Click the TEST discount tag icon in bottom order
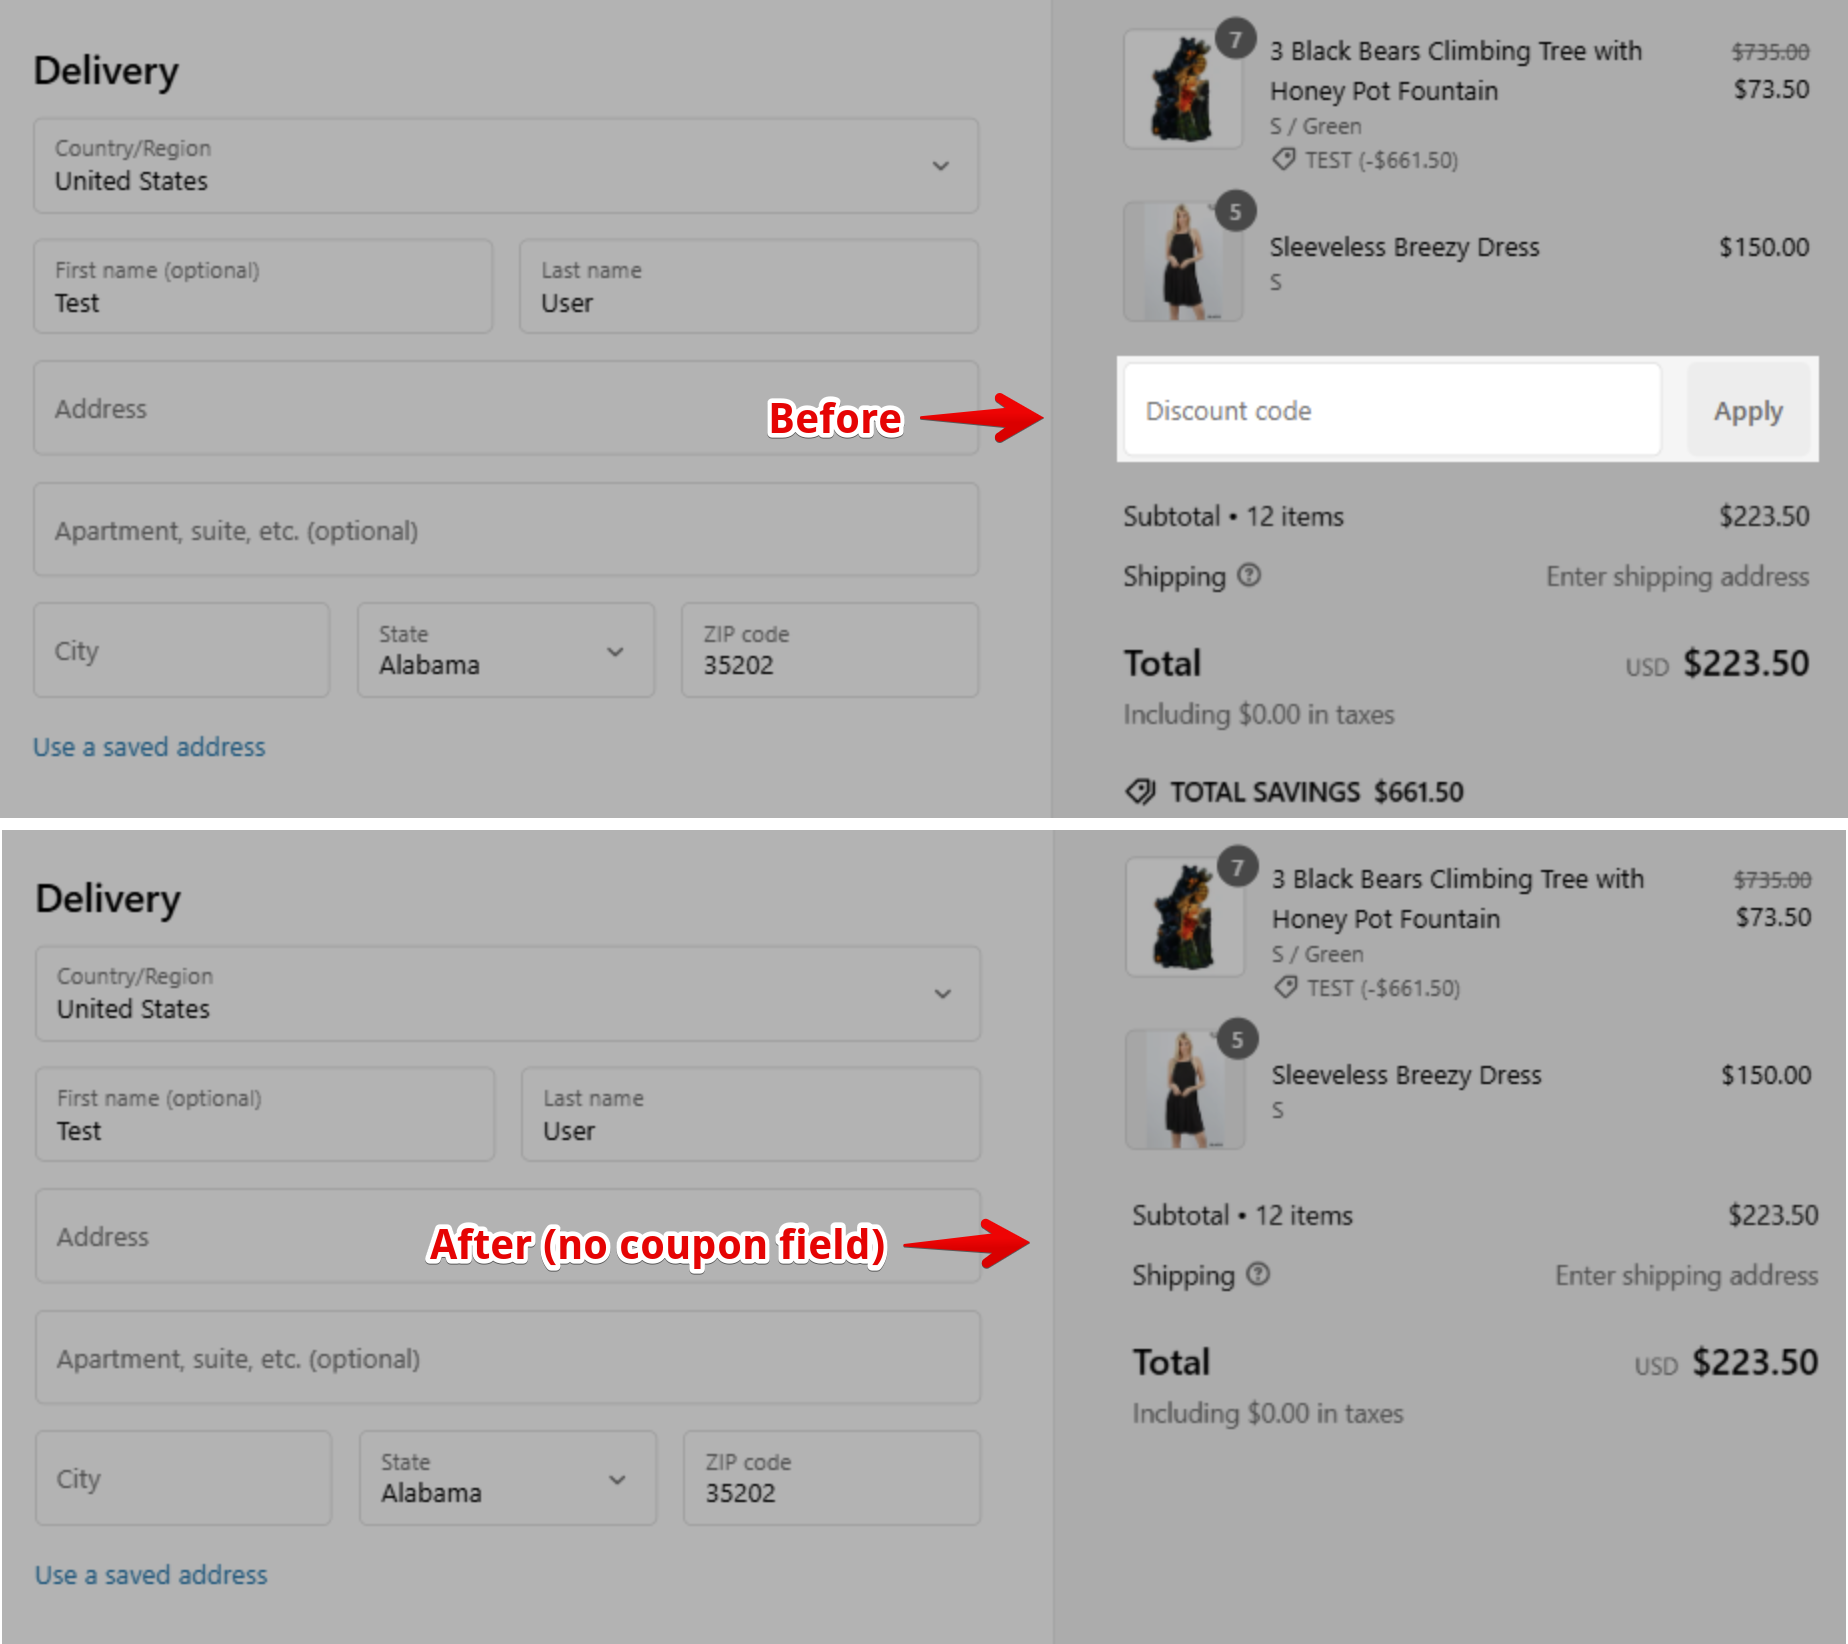 [1285, 987]
